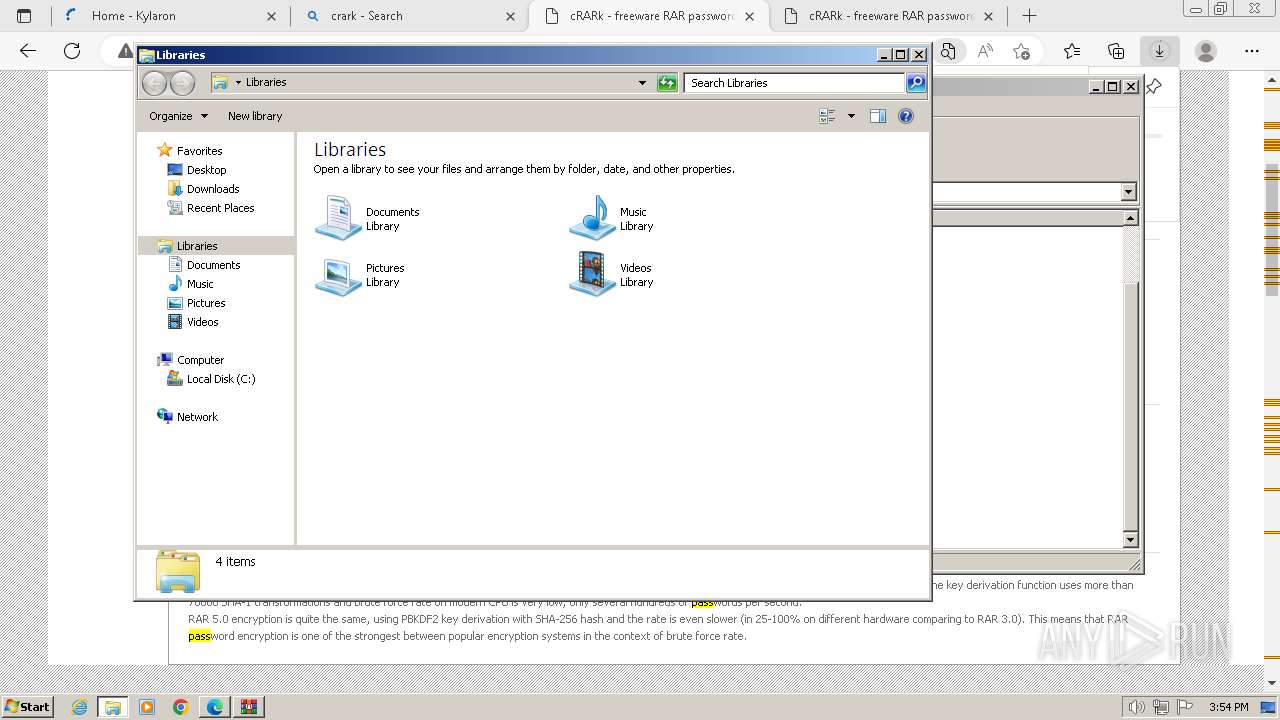This screenshot has height=720, width=1280.
Task: Click the pin icon of the downloads panel
Action: pos(1154,87)
